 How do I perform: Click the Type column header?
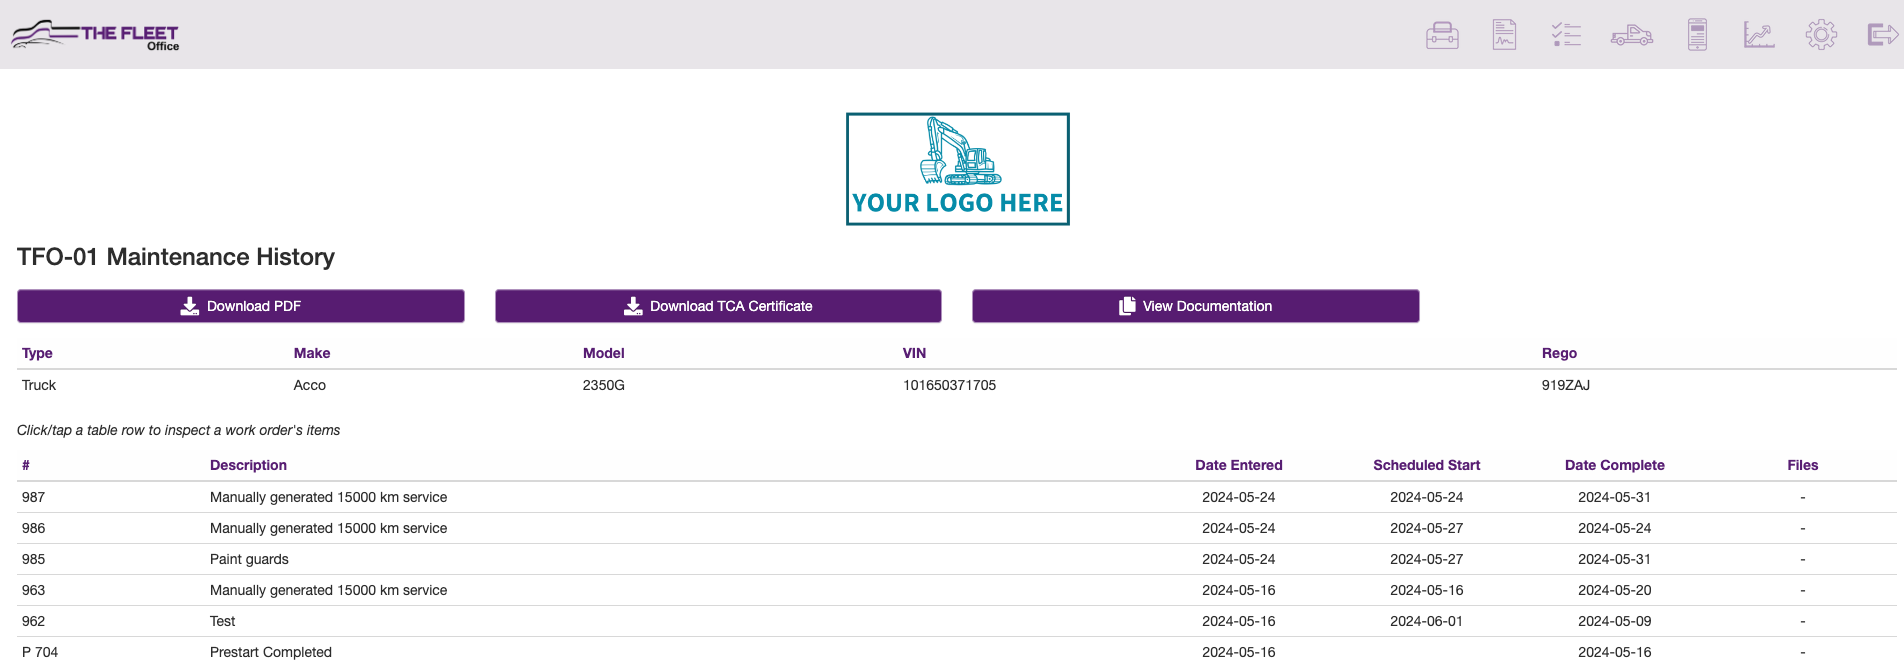pos(37,353)
